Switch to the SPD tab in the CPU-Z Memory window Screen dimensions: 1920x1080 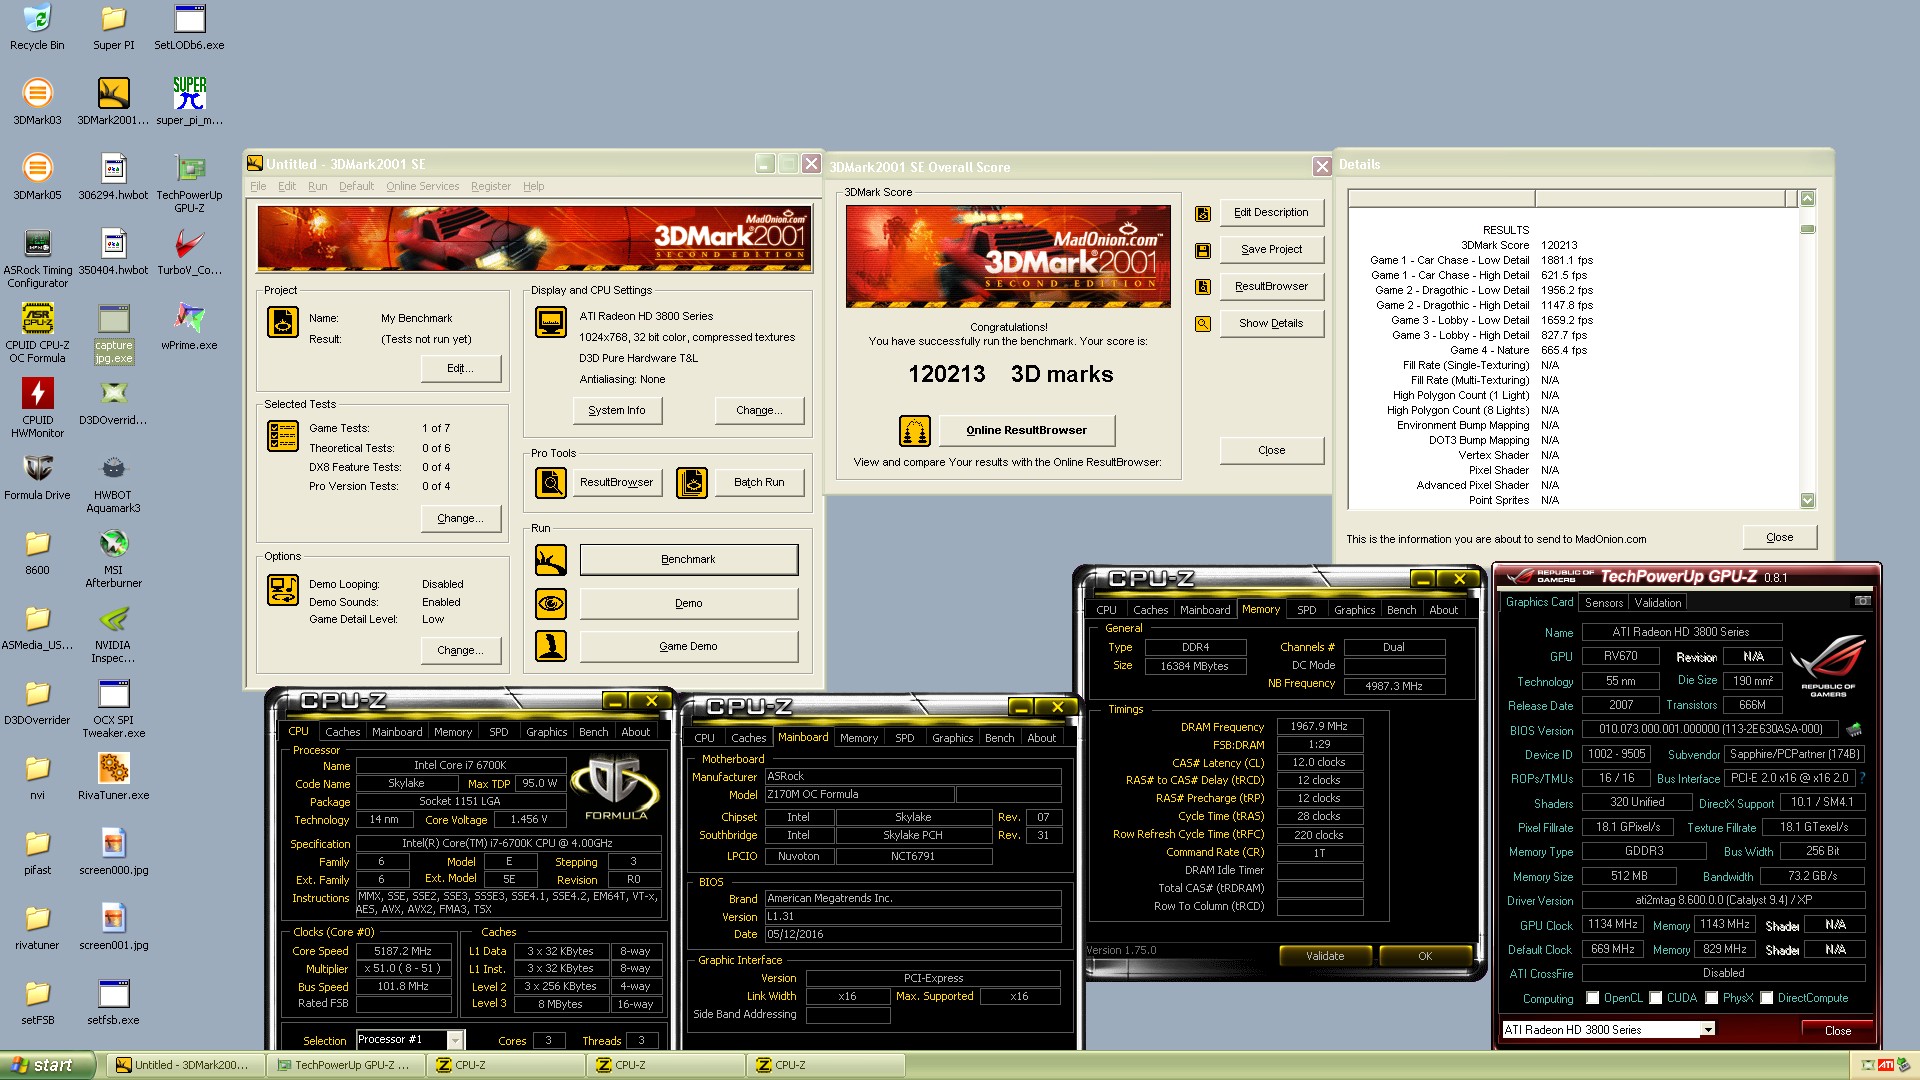coord(1307,610)
